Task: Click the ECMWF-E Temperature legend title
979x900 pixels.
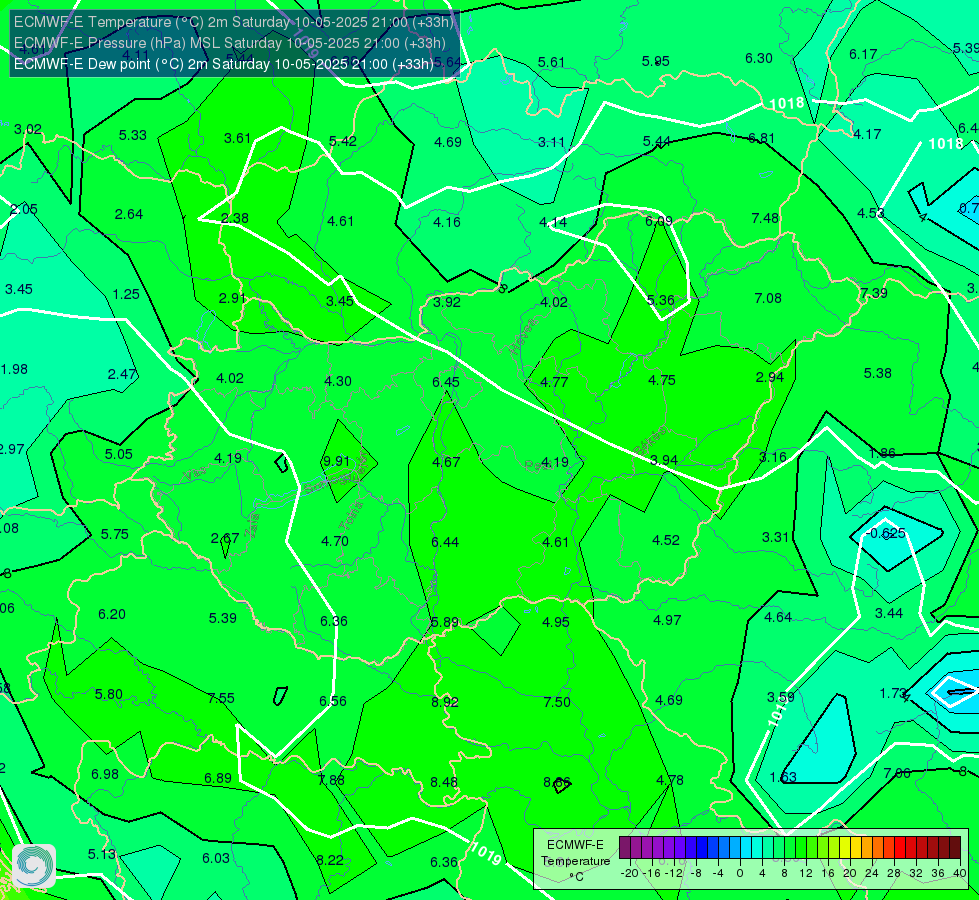Action: click(575, 861)
